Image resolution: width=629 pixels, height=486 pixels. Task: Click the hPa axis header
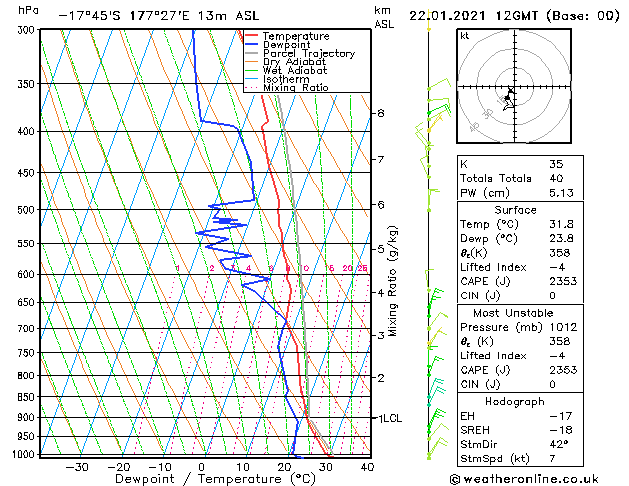tap(28, 10)
